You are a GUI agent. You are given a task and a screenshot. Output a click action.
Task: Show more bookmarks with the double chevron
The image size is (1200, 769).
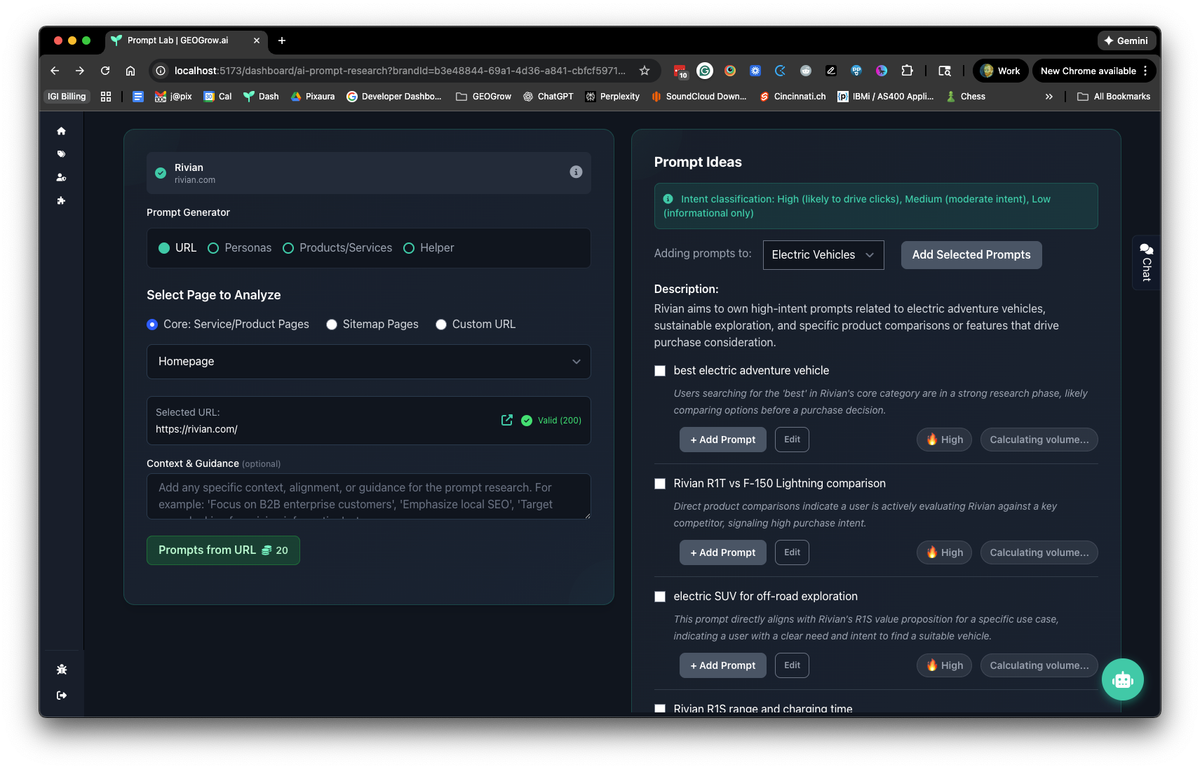pos(1049,97)
